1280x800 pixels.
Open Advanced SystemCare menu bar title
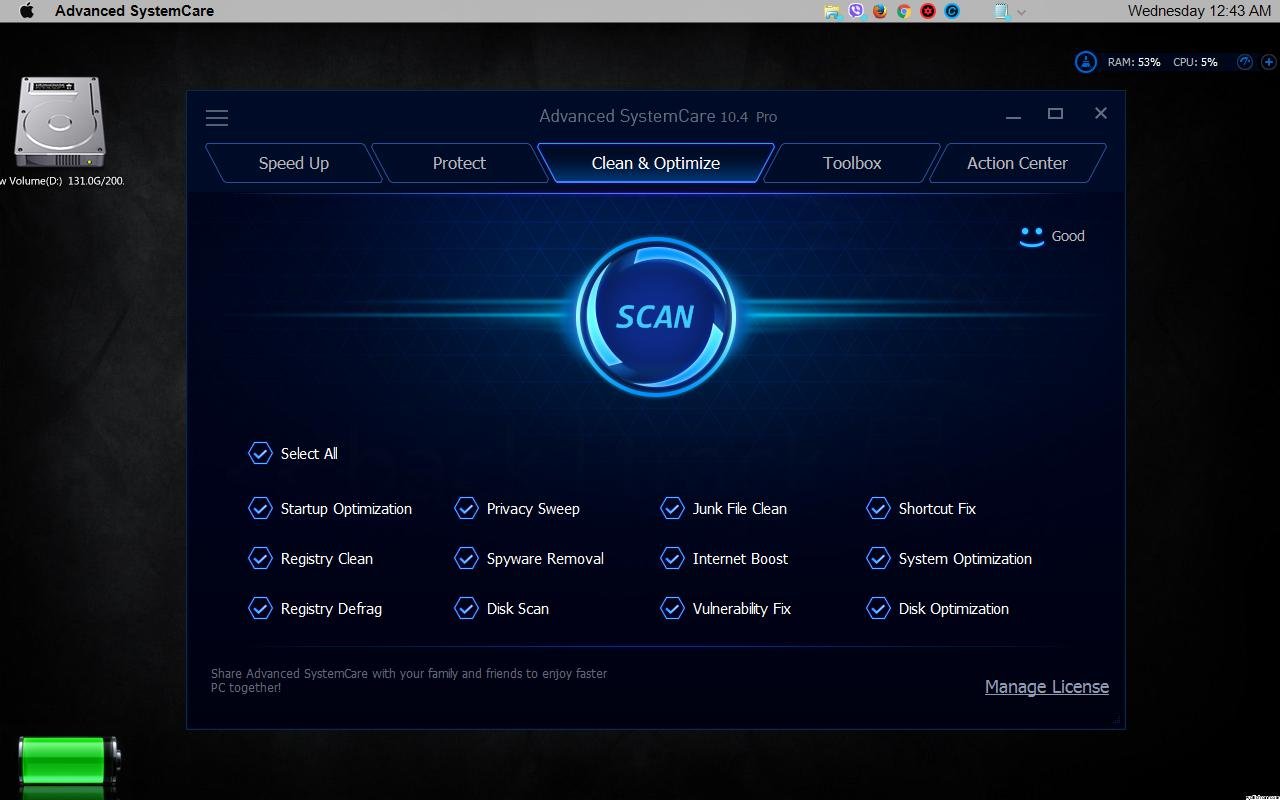(x=134, y=11)
